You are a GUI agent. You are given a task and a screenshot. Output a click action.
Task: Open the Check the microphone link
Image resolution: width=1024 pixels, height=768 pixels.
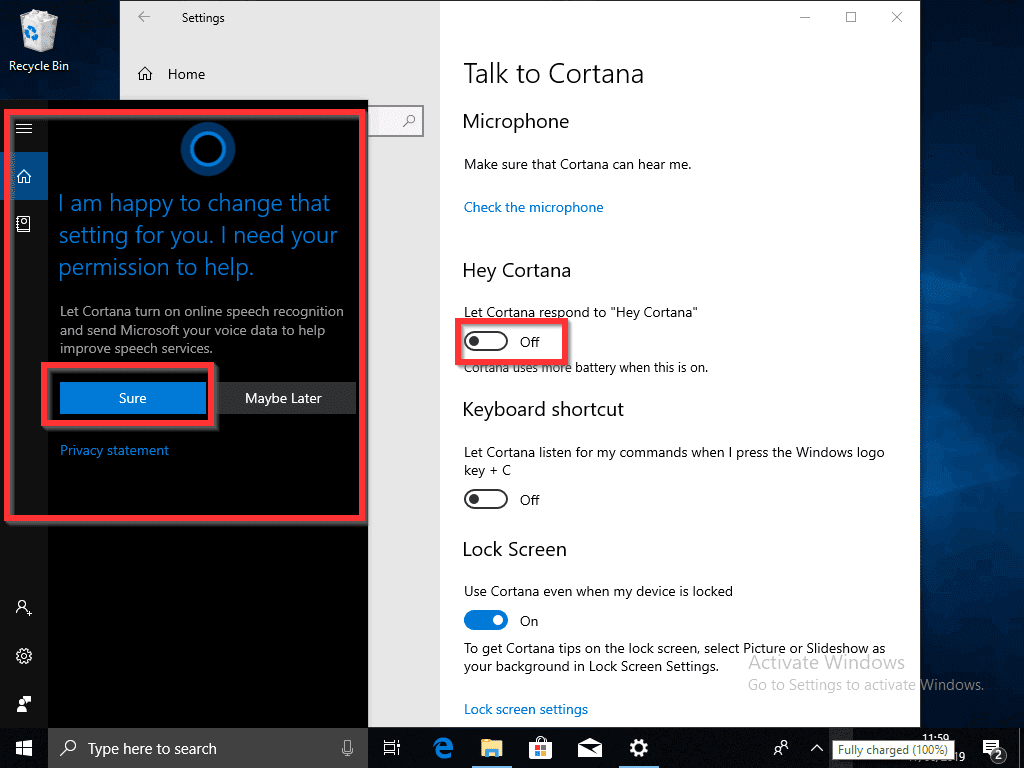pos(533,207)
